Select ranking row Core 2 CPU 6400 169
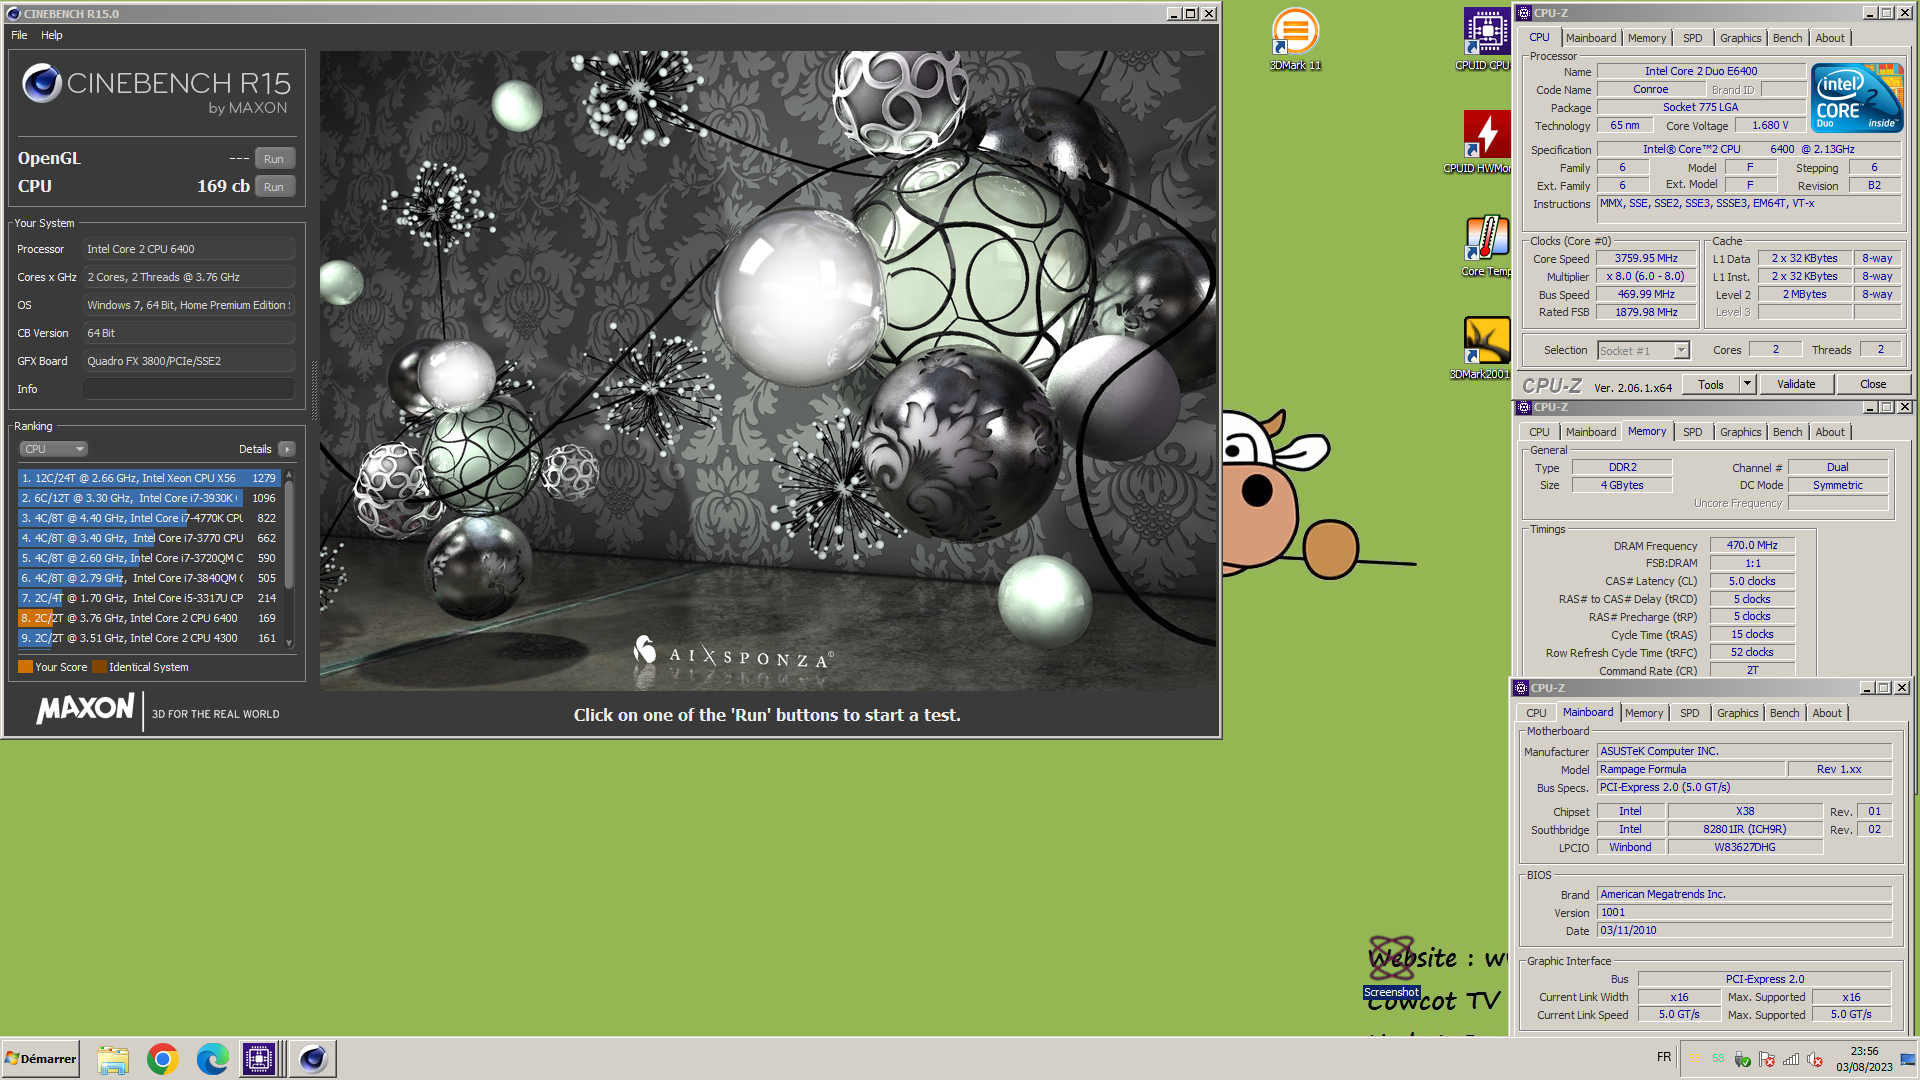The image size is (1920, 1080). pos(148,618)
